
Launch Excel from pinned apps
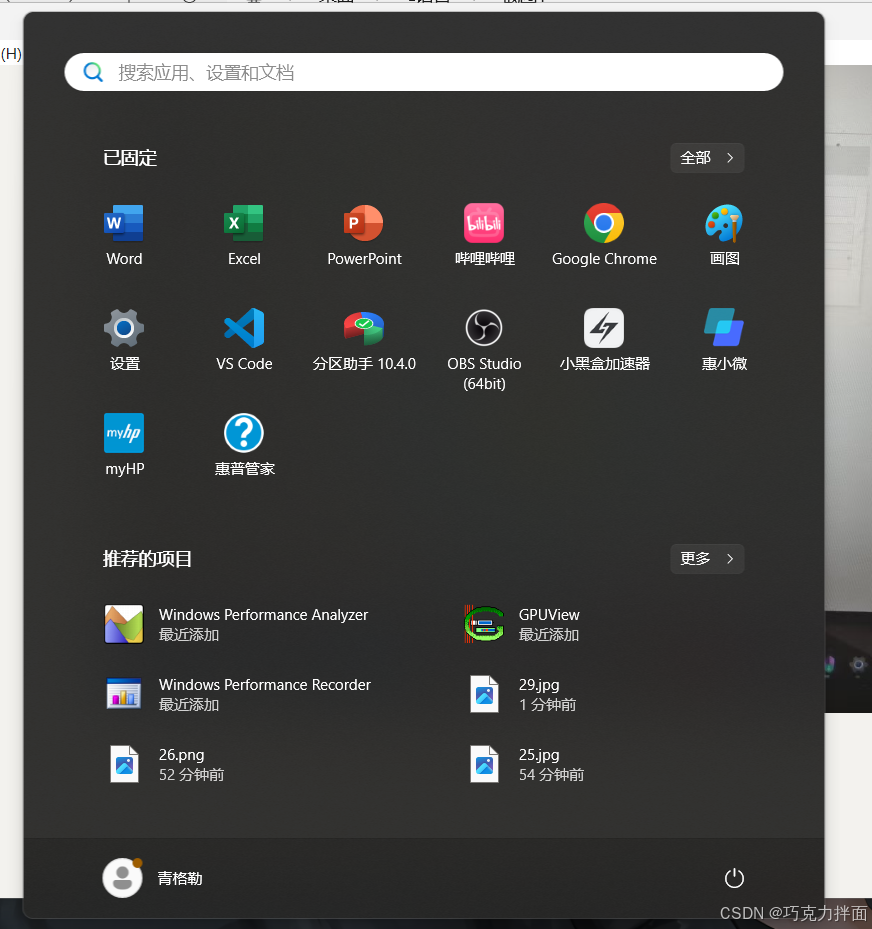pos(244,235)
